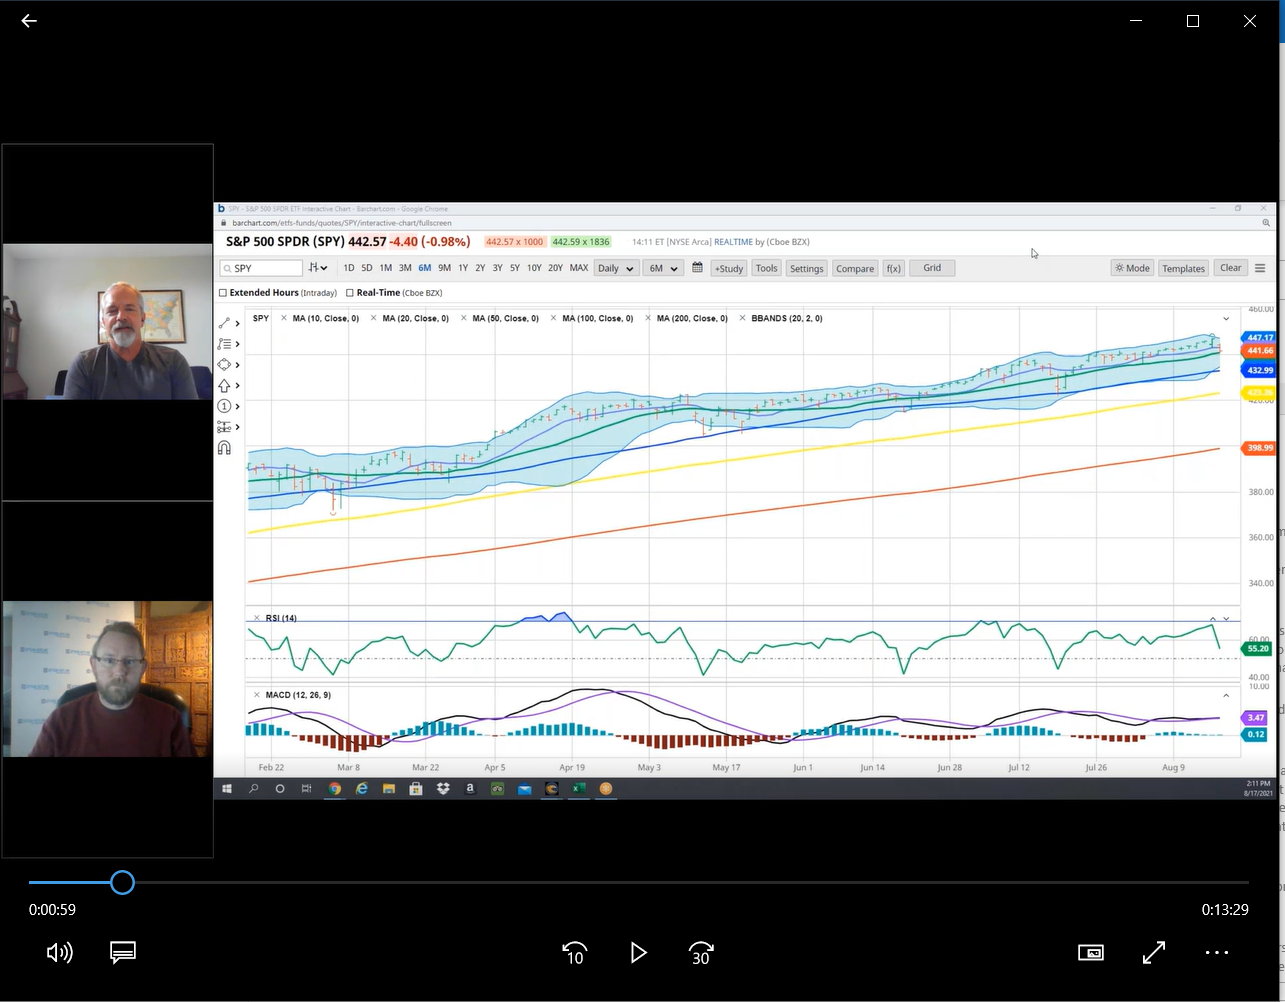The image size is (1285, 1002).
Task: Play the video
Action: tap(638, 953)
